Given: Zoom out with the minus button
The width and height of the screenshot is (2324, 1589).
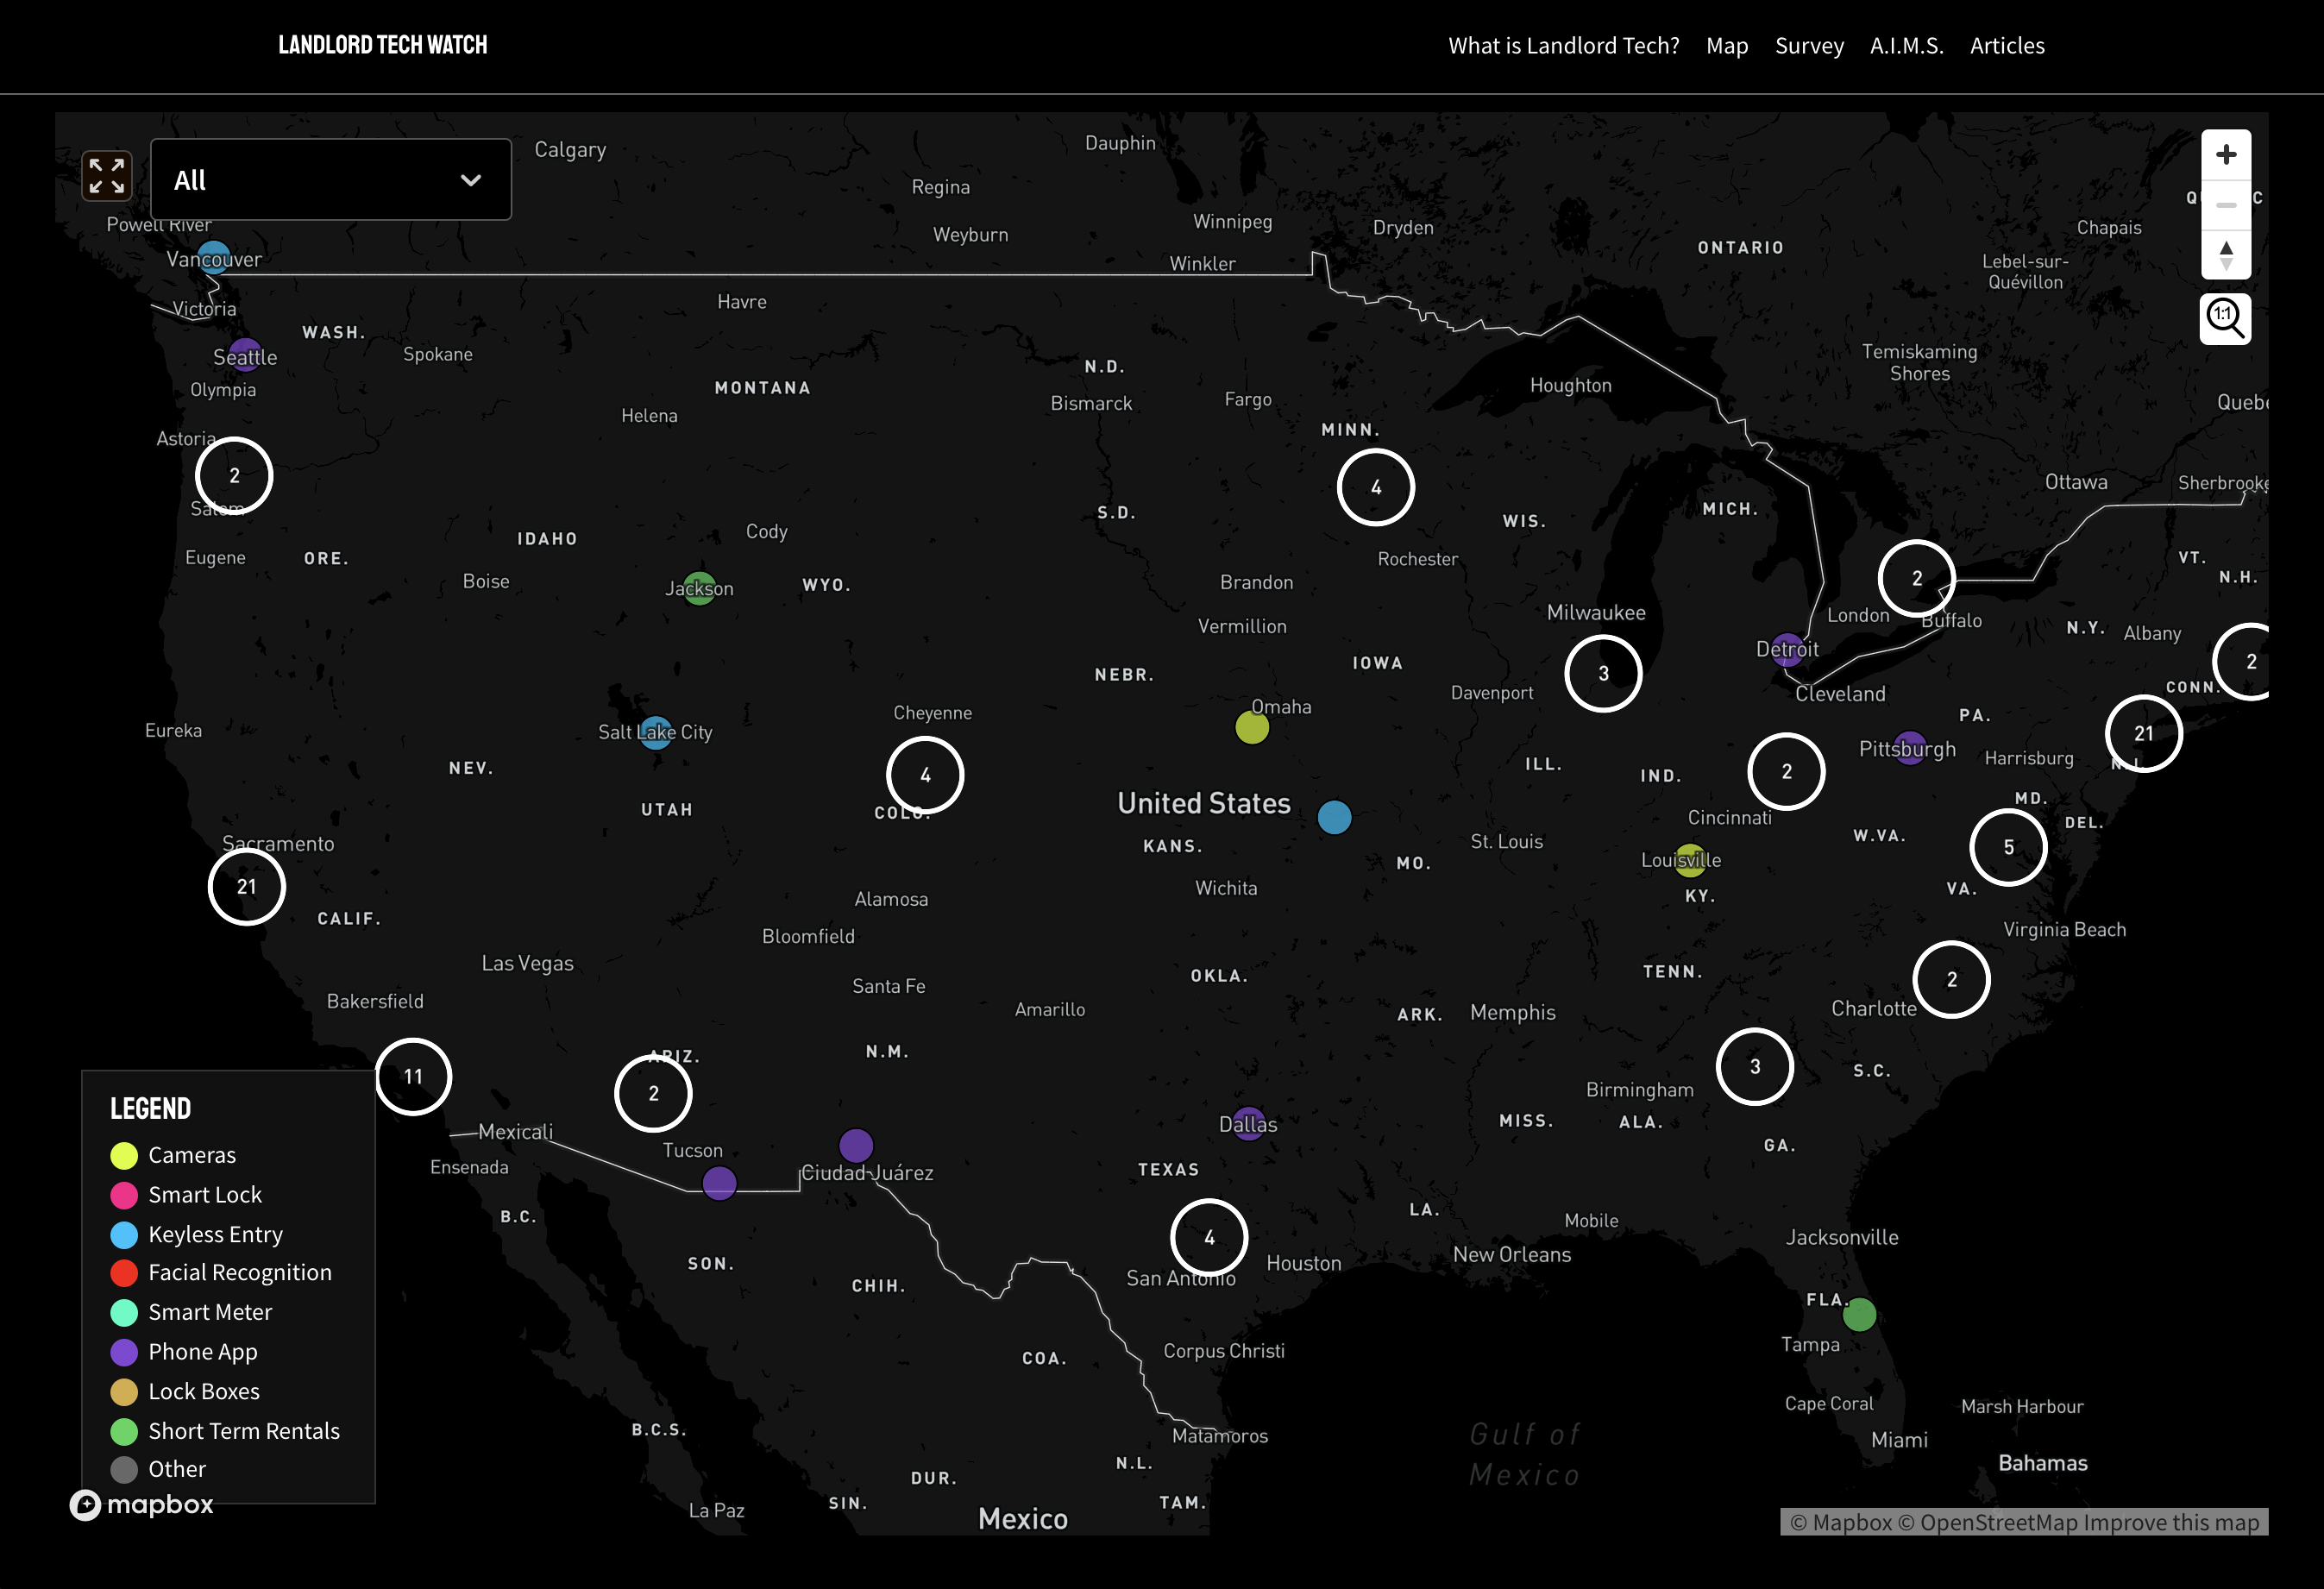Looking at the screenshot, I should click(2225, 205).
